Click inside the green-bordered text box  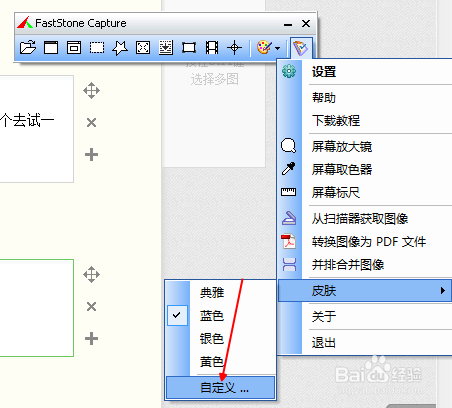pyautogui.click(x=37, y=308)
